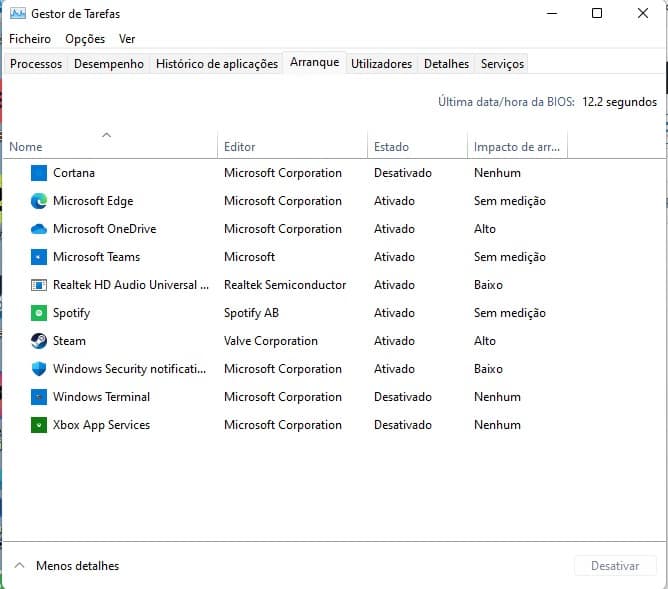Switch to the Processos tab
Image resolution: width=668 pixels, height=589 pixels.
[36, 64]
